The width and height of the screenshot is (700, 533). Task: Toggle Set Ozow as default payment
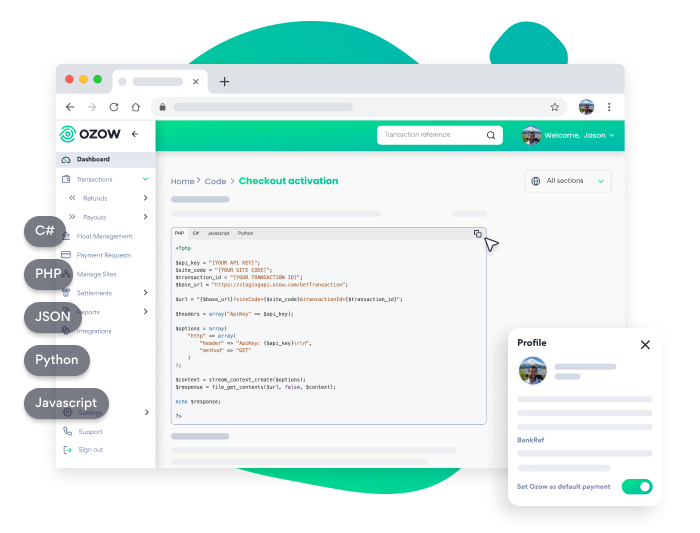(636, 487)
